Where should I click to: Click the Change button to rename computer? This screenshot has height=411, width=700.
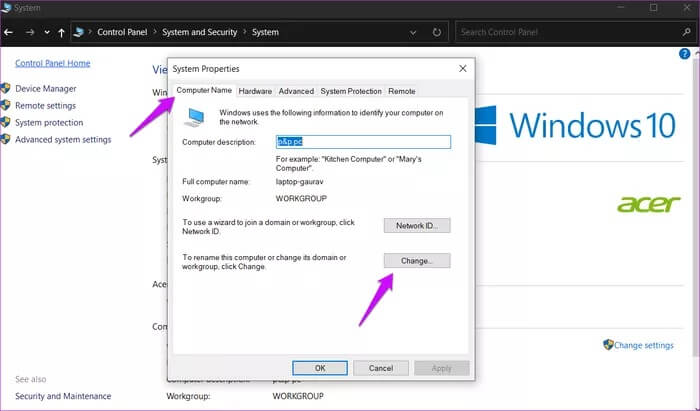tap(417, 261)
